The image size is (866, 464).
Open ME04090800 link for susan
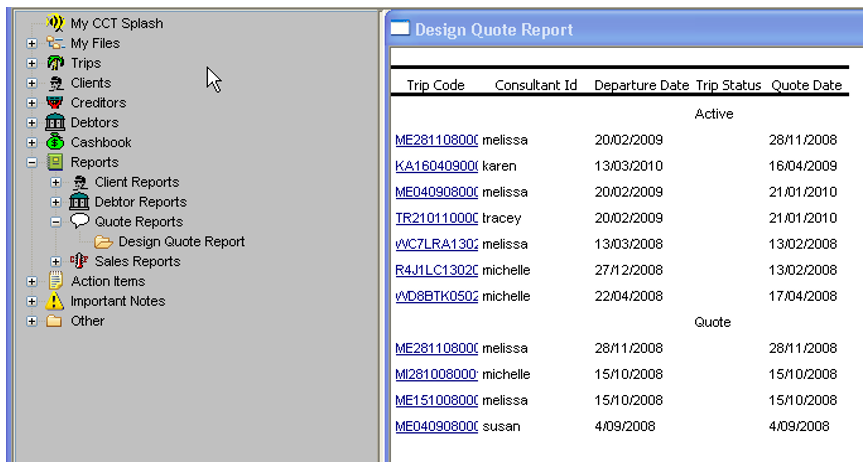coord(436,426)
